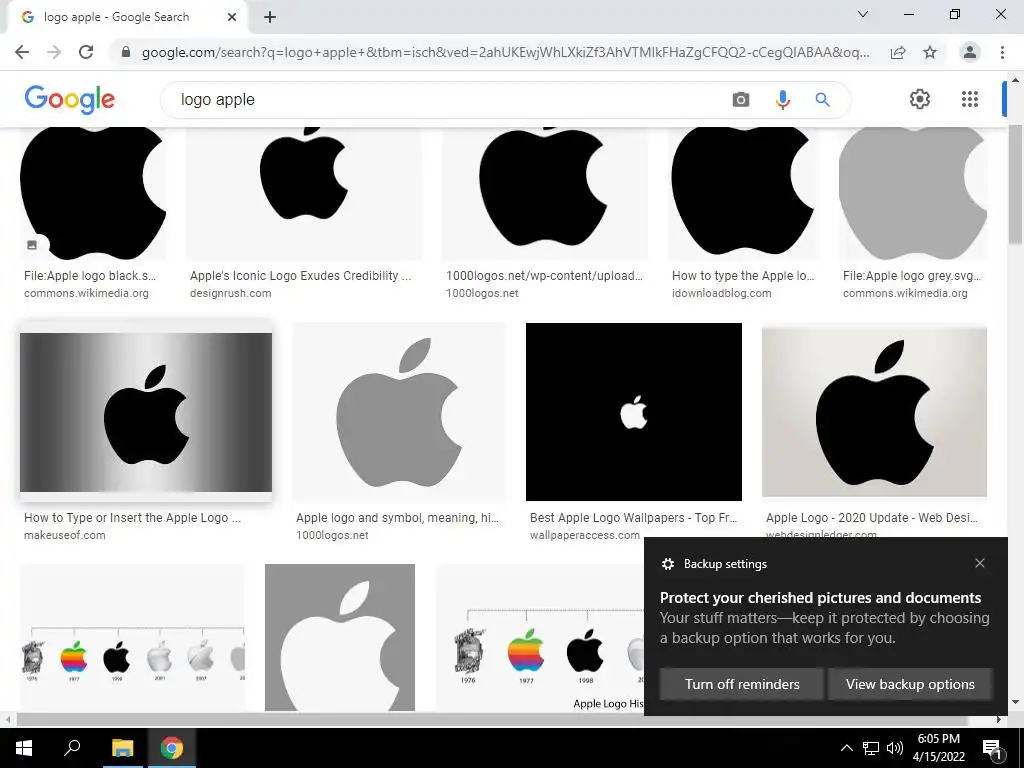The width and height of the screenshot is (1024, 768).
Task: Open File Explorer from the taskbar
Action: pos(122,748)
